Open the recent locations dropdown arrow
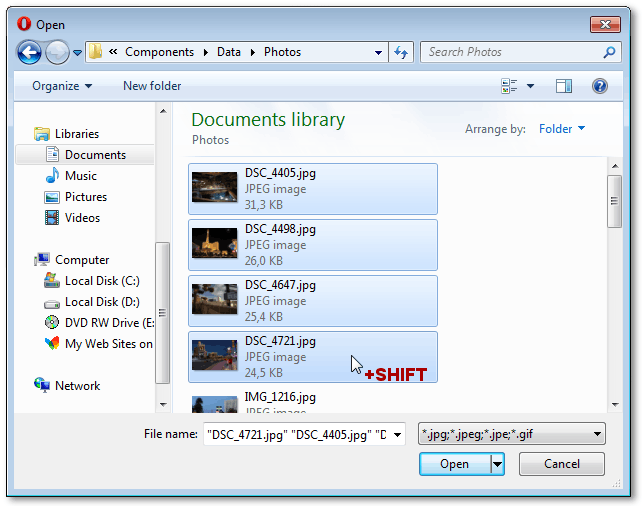 tap(77, 53)
